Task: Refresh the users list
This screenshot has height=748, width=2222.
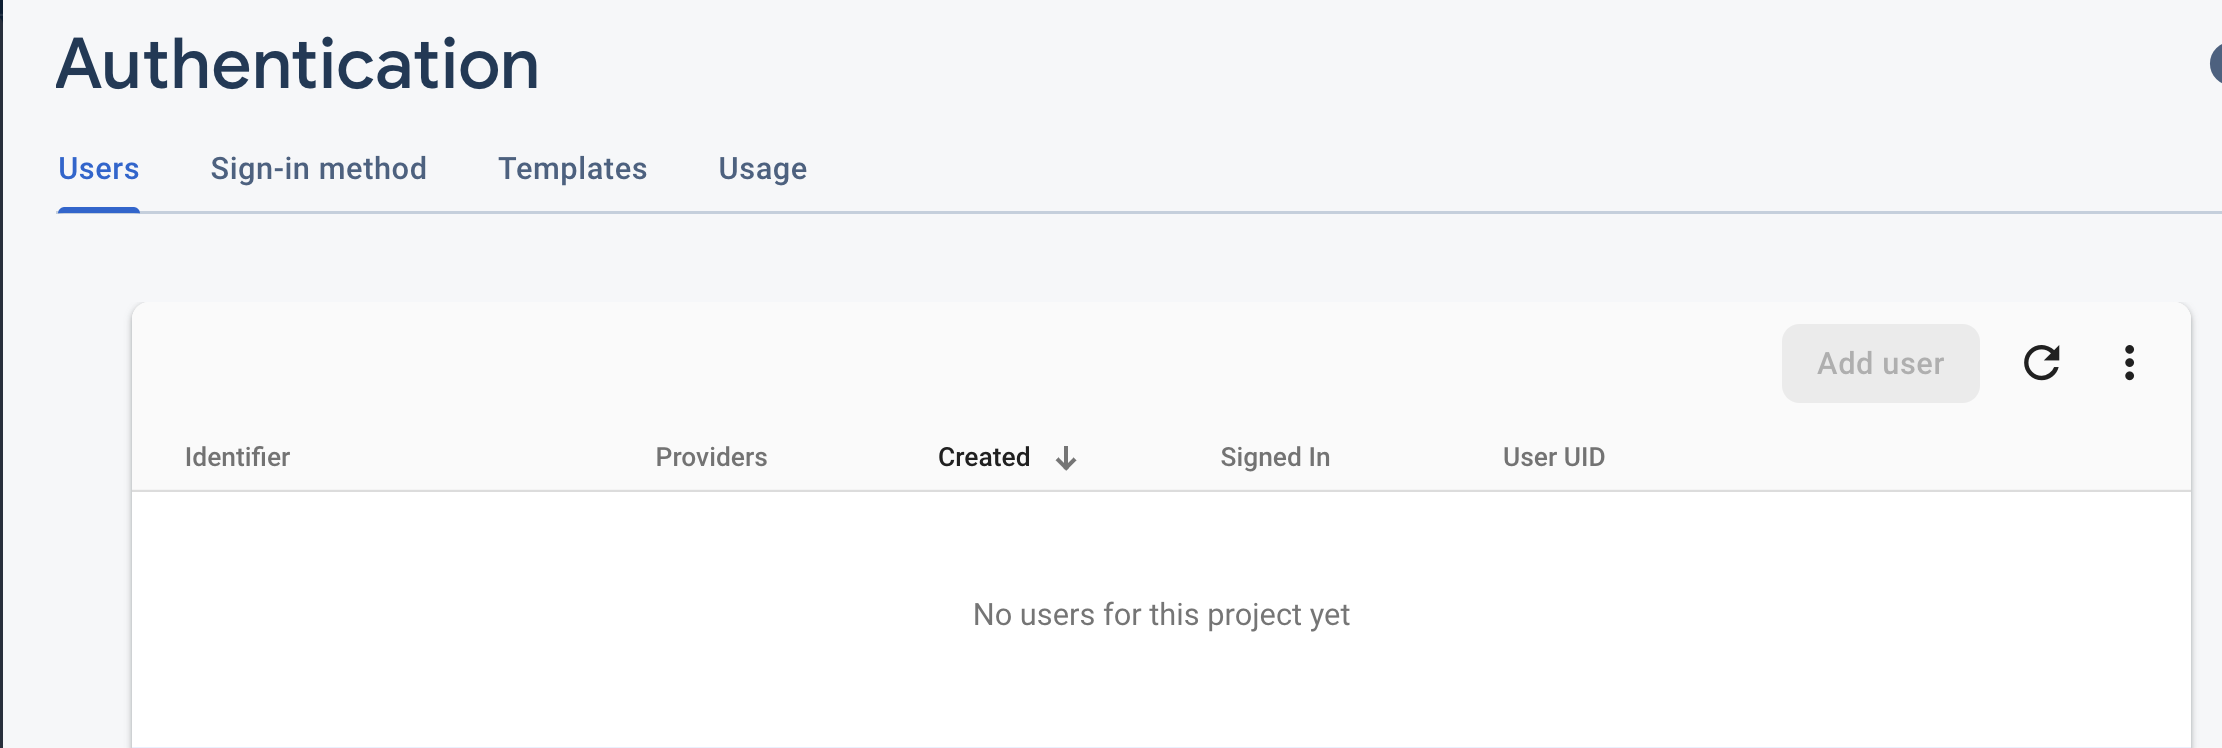Action: pos(2041,363)
